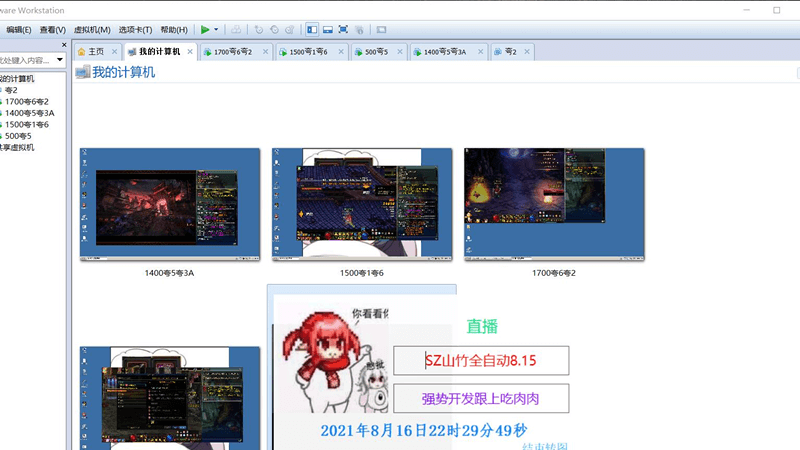Select 我的计算机 in the library tree
Viewport: 800px width, 450px height.
click(17, 79)
